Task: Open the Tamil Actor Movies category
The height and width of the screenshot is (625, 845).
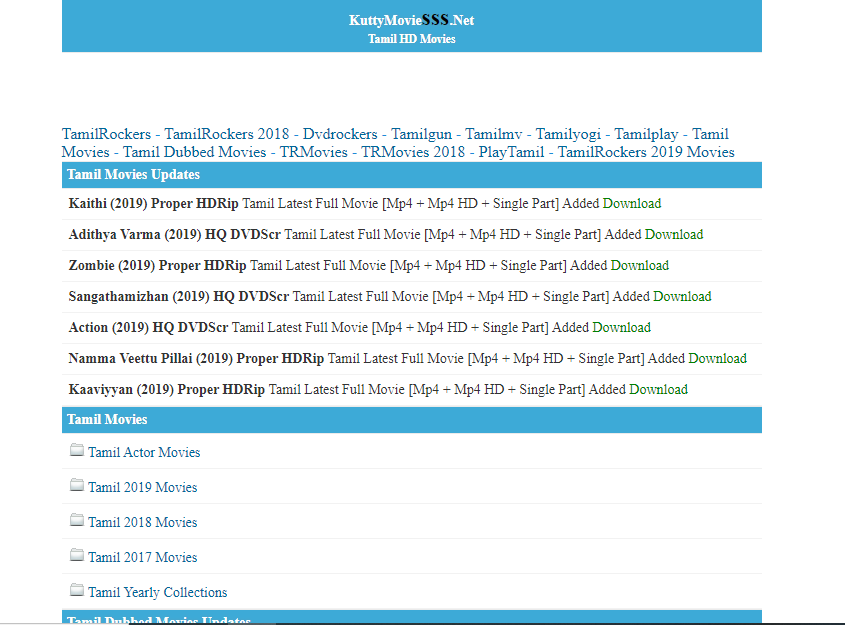Action: (144, 452)
